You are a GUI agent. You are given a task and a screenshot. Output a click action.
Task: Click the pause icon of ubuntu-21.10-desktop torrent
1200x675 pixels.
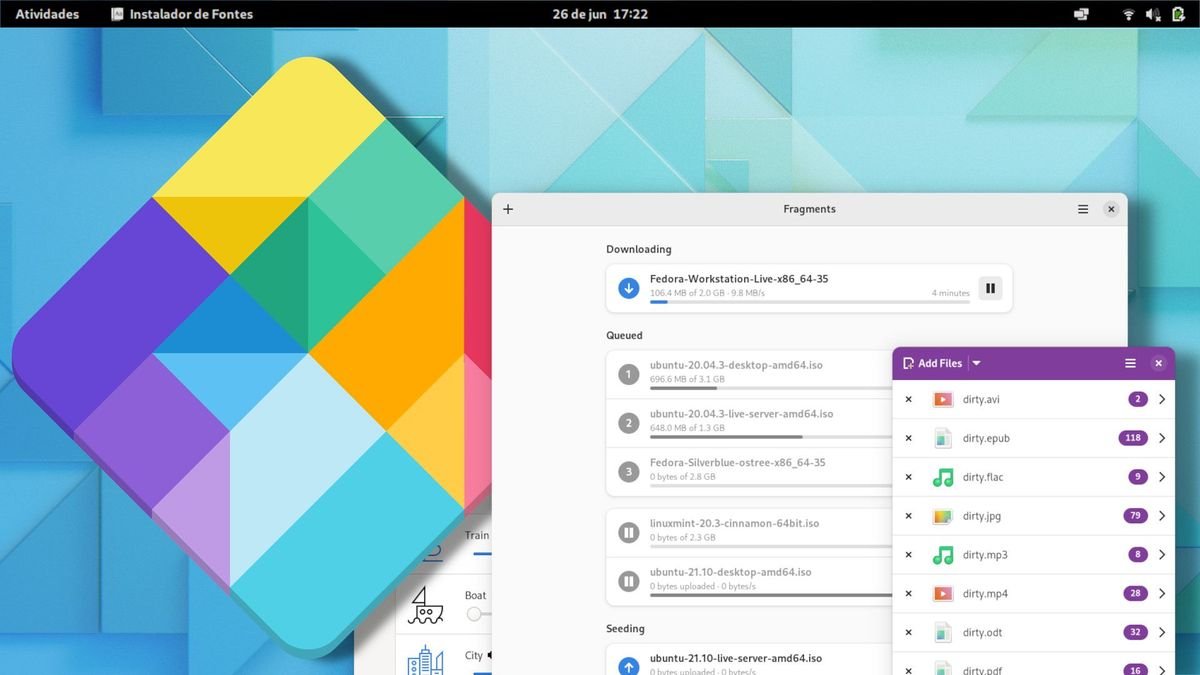629,581
